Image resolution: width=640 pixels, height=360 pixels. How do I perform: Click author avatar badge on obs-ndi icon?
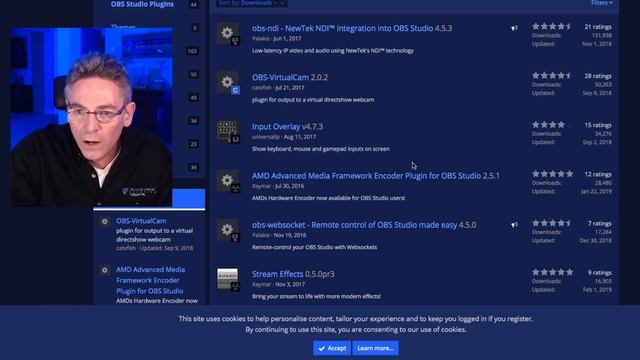(236, 41)
